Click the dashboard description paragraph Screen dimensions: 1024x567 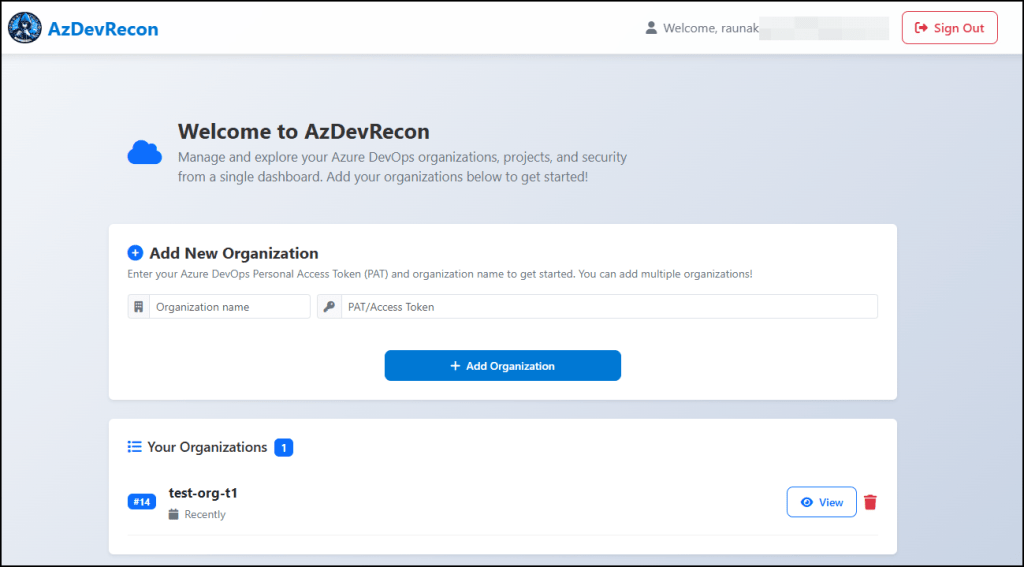tap(402, 167)
